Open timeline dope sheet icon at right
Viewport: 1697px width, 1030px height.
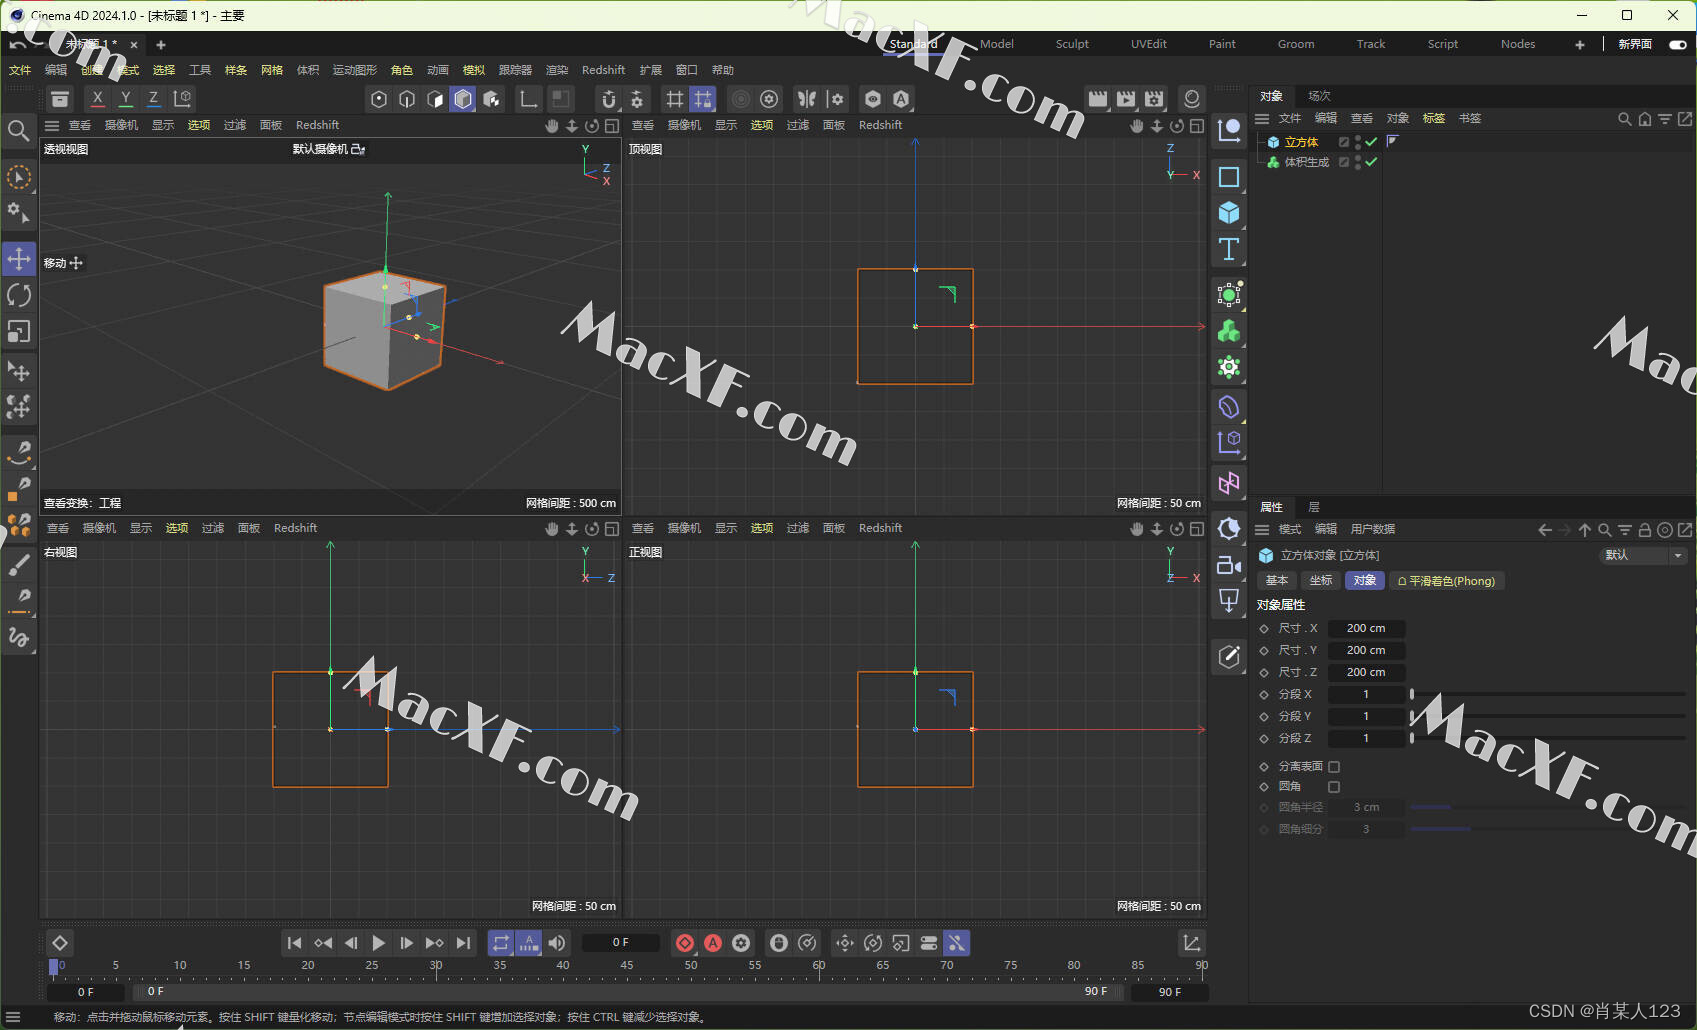[x=1192, y=943]
